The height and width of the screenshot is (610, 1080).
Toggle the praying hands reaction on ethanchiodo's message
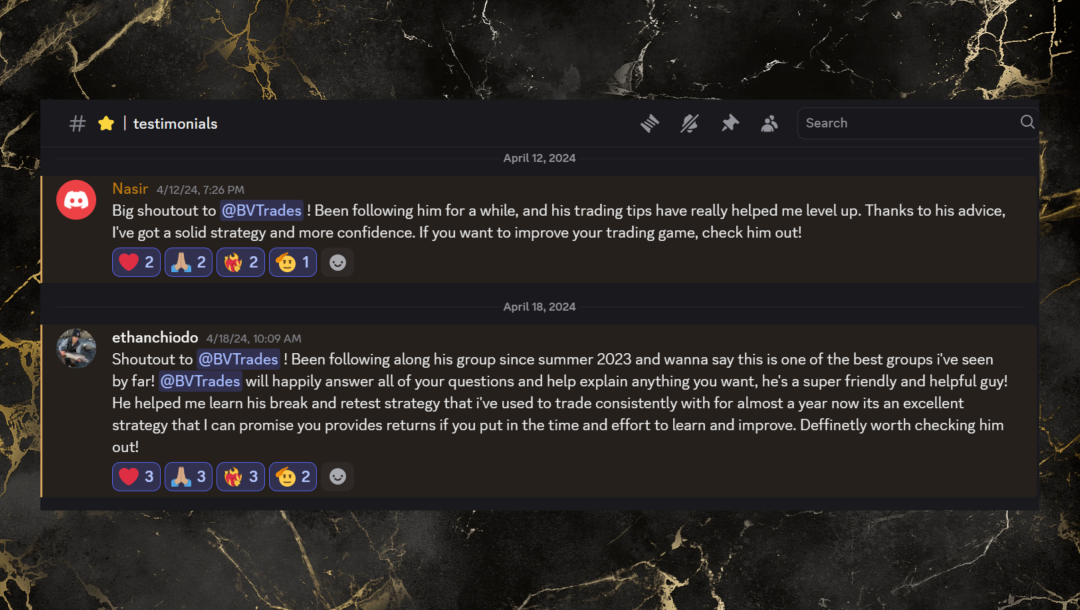[x=188, y=476]
